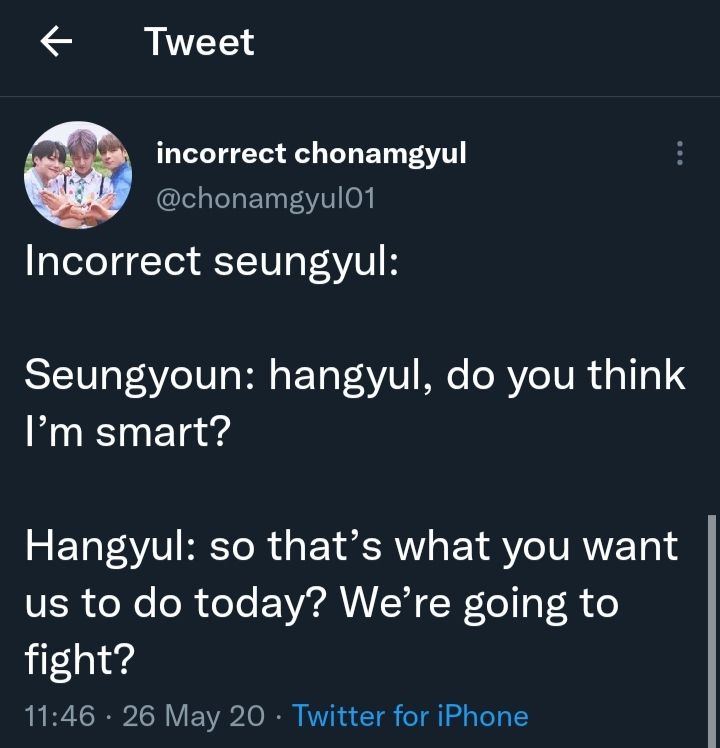Image resolution: width=720 pixels, height=748 pixels.
Task: Go back using the left arrow
Action: 56,42
